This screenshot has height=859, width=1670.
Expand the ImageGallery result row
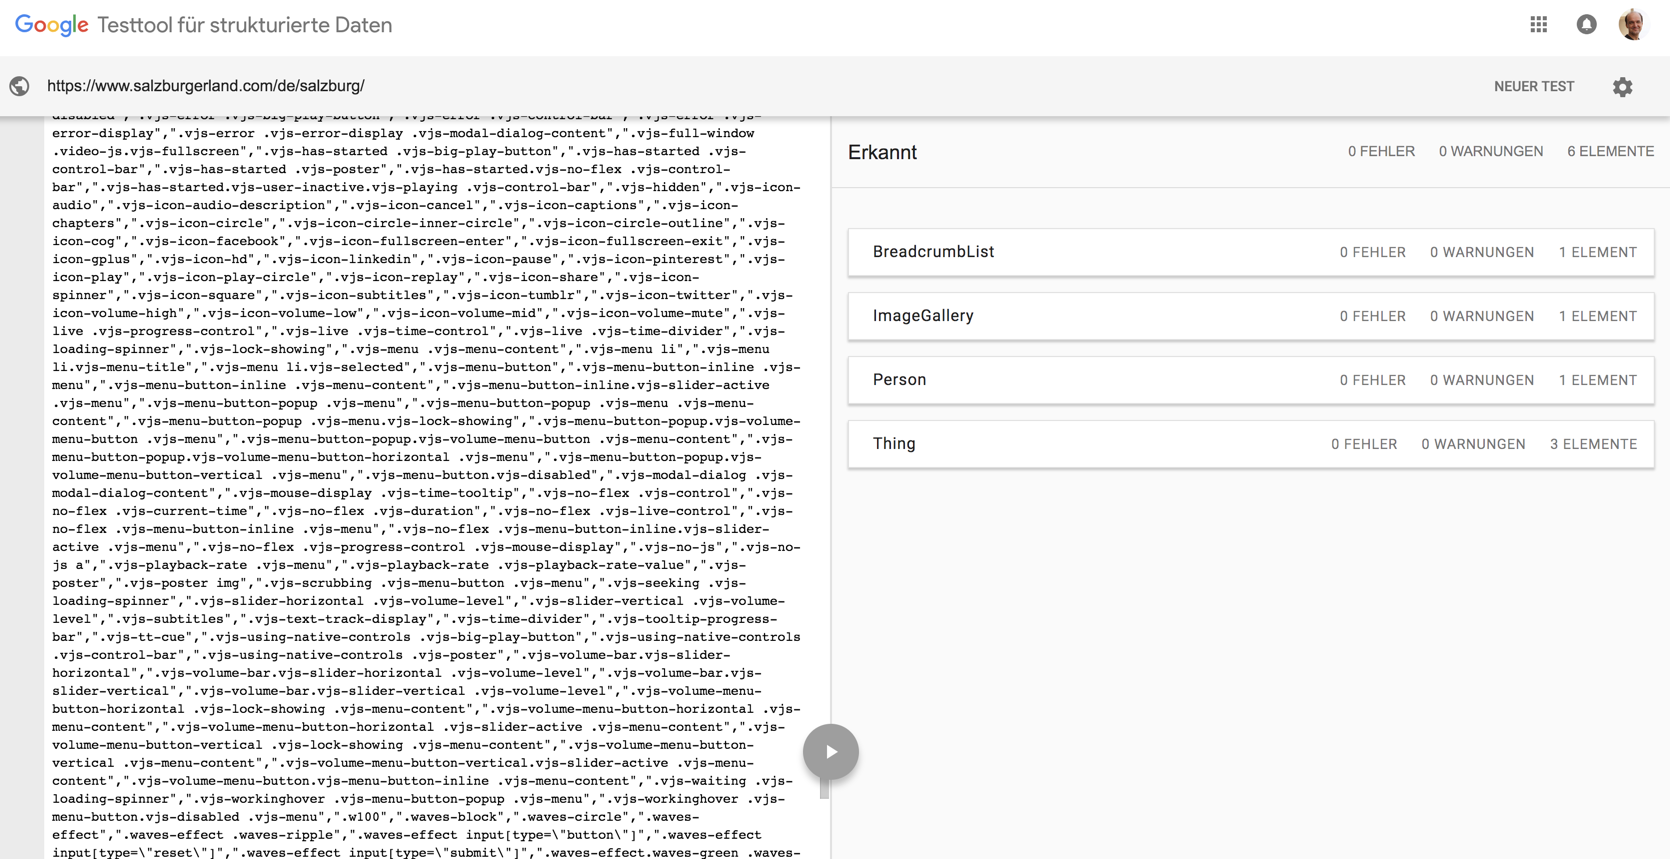pos(1251,316)
